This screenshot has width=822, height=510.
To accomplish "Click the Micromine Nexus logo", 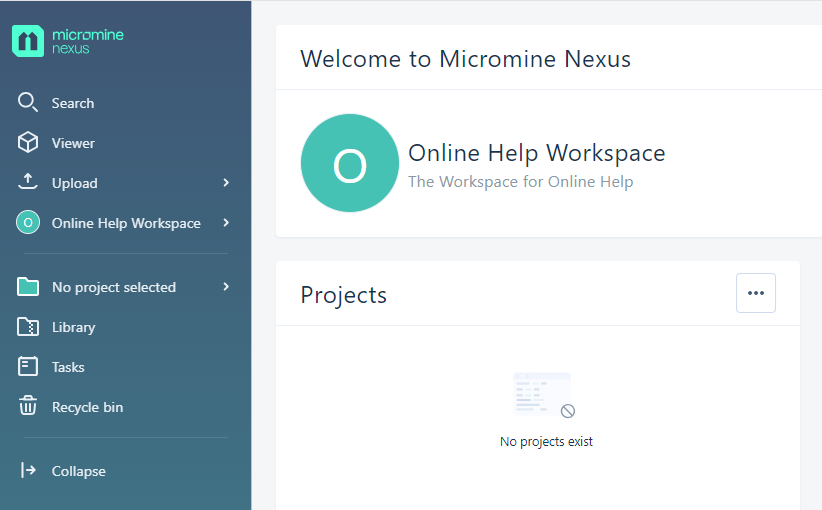I will tap(68, 41).
